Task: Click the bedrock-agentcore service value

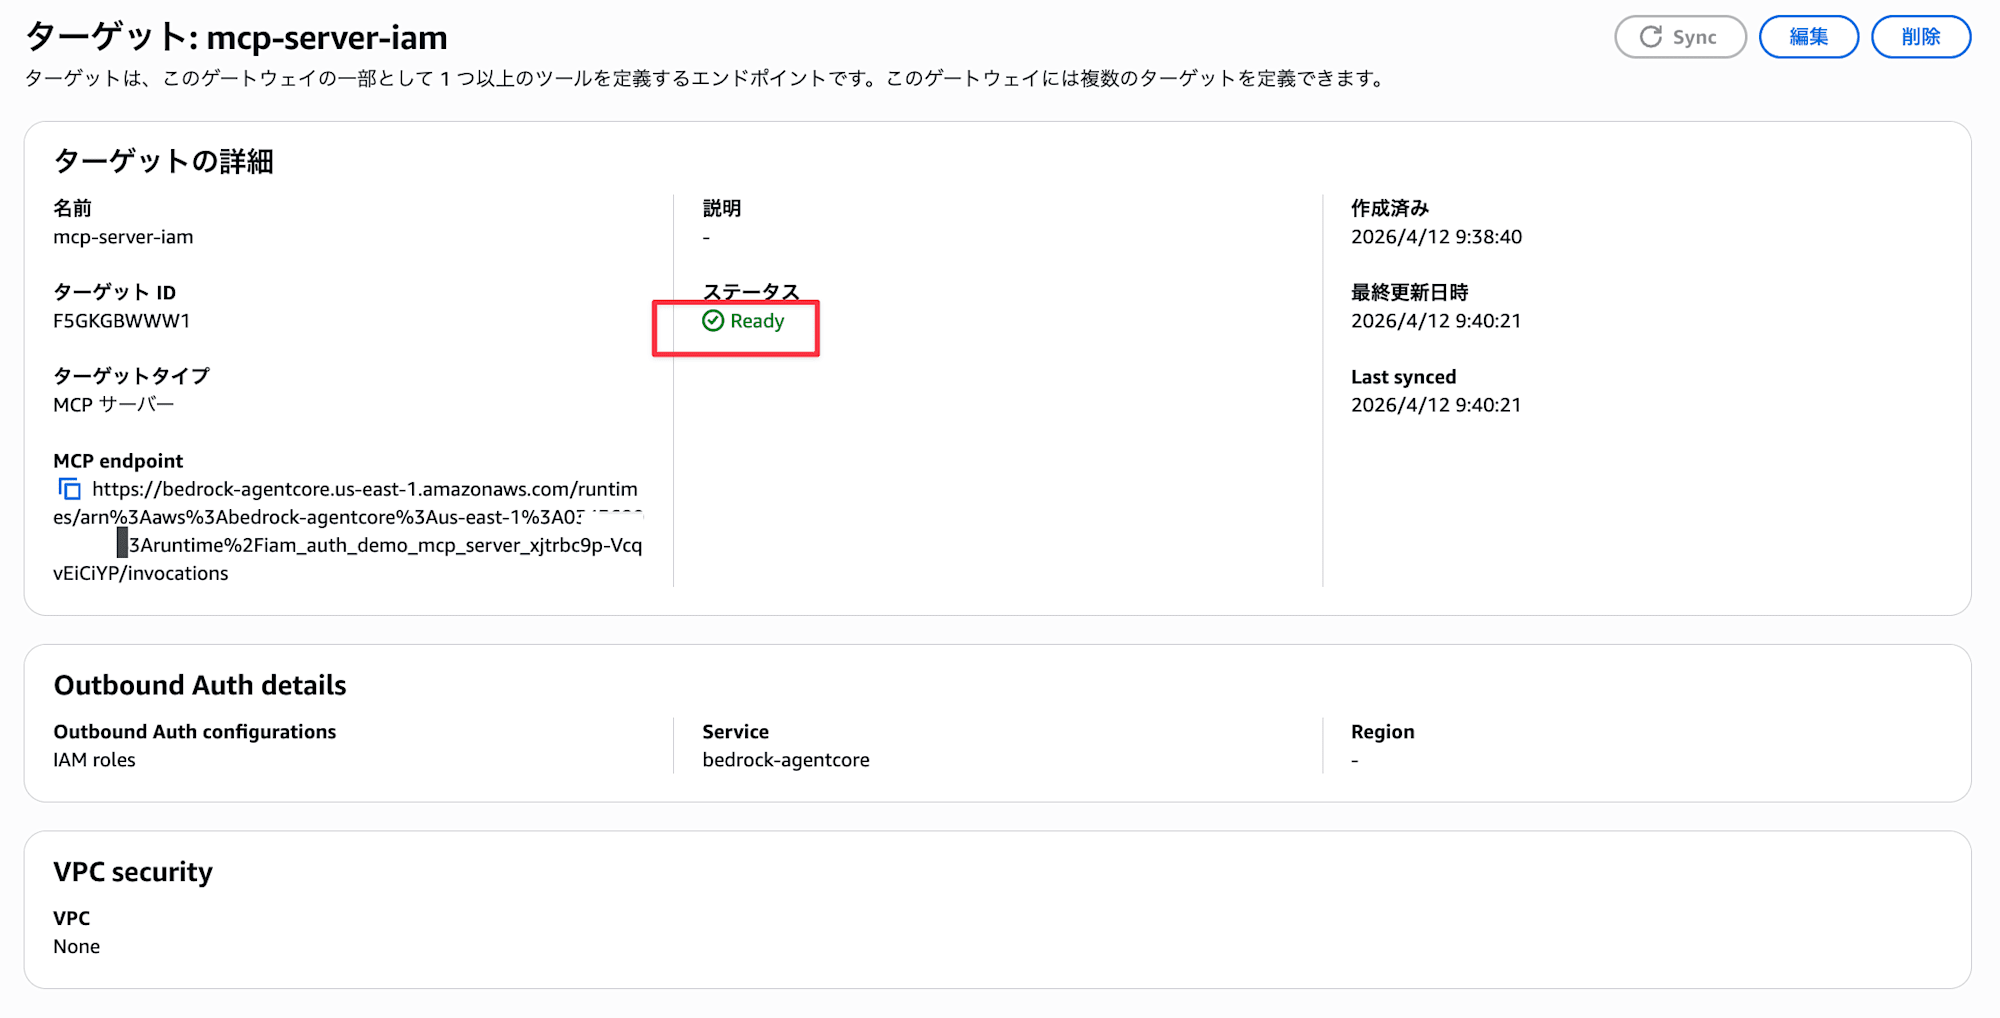Action: pyautogui.click(x=786, y=760)
